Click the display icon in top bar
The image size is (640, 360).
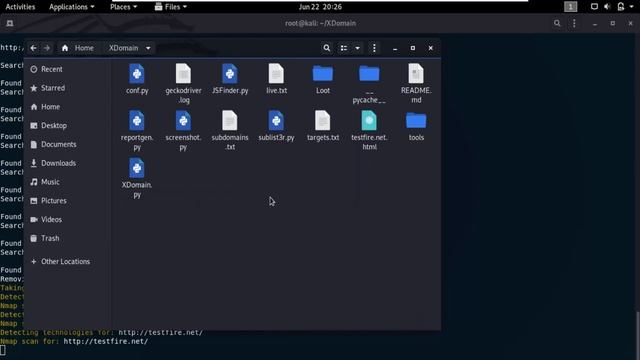click(x=594, y=7)
